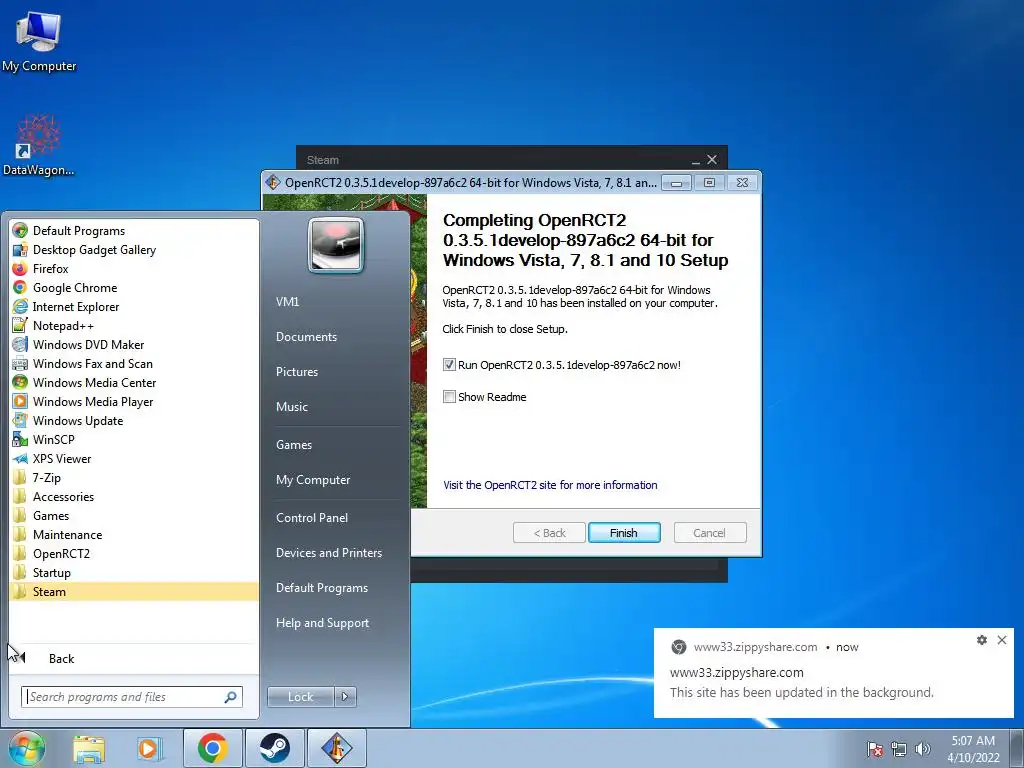This screenshot has height=768, width=1024.
Task: Expand the Games program folder
Action: 40,515
